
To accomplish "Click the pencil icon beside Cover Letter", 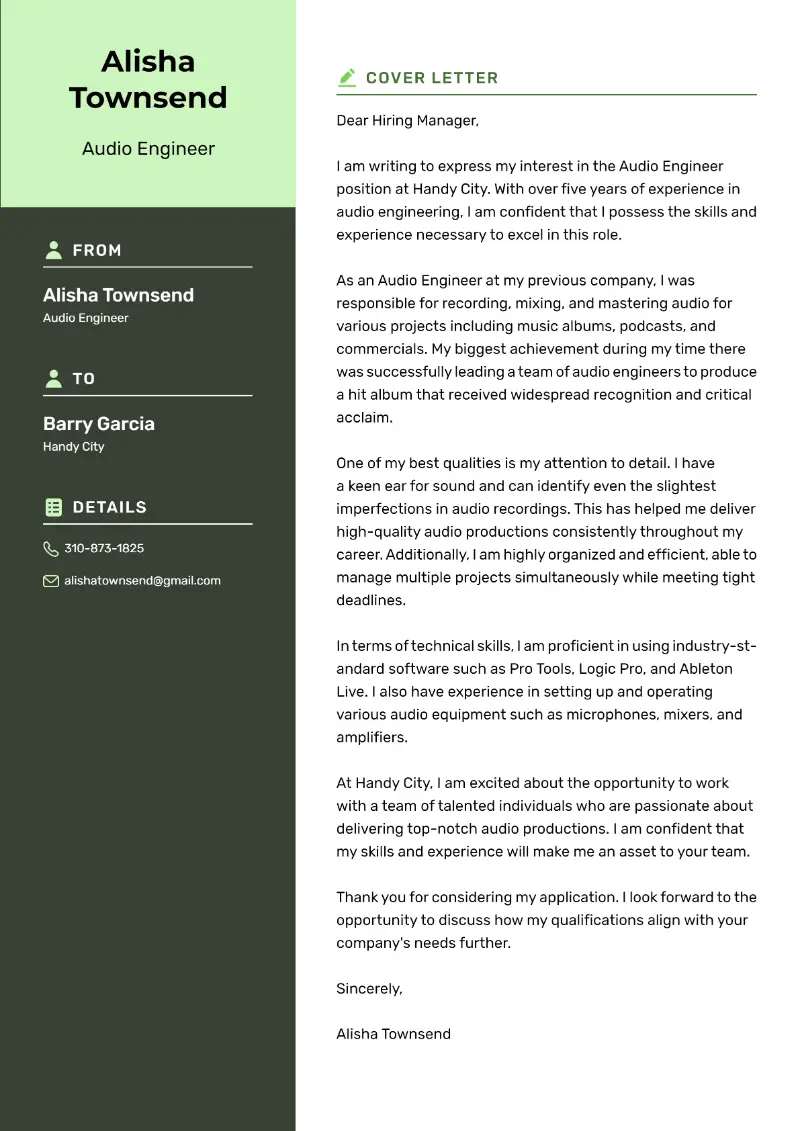I will point(347,77).
